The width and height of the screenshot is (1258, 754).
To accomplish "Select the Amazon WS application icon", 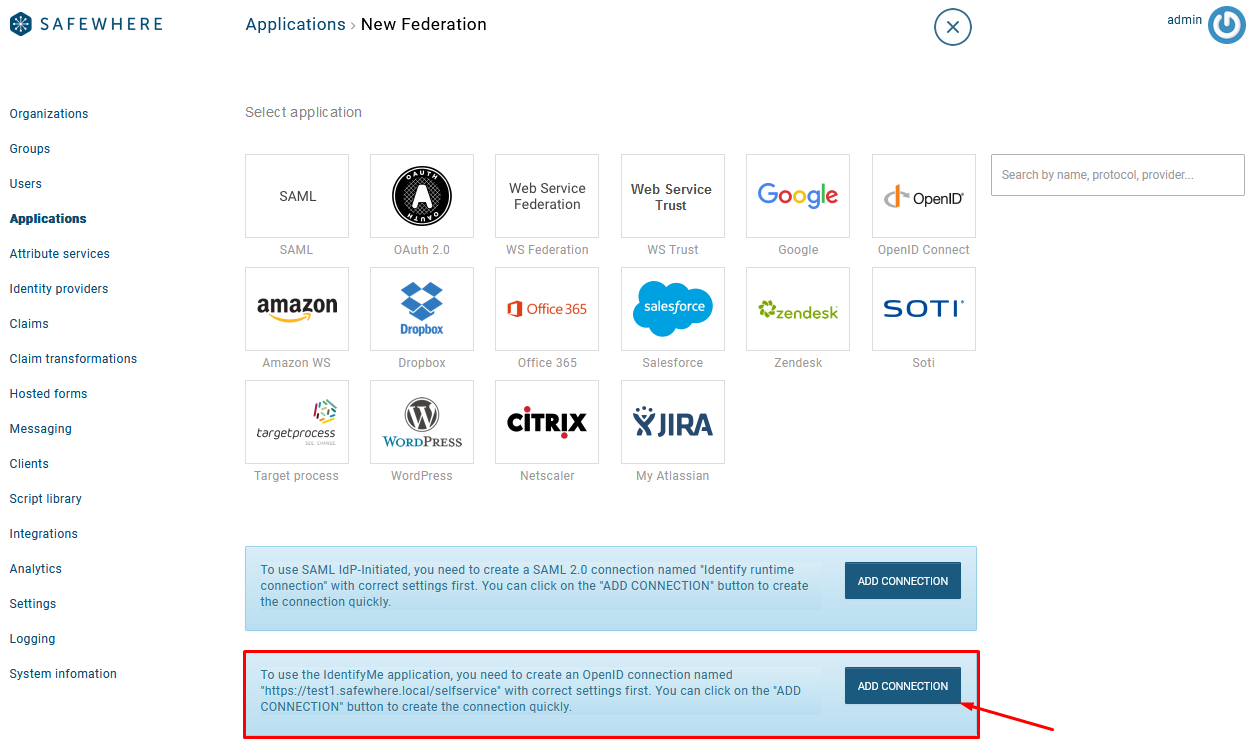I will click(297, 309).
